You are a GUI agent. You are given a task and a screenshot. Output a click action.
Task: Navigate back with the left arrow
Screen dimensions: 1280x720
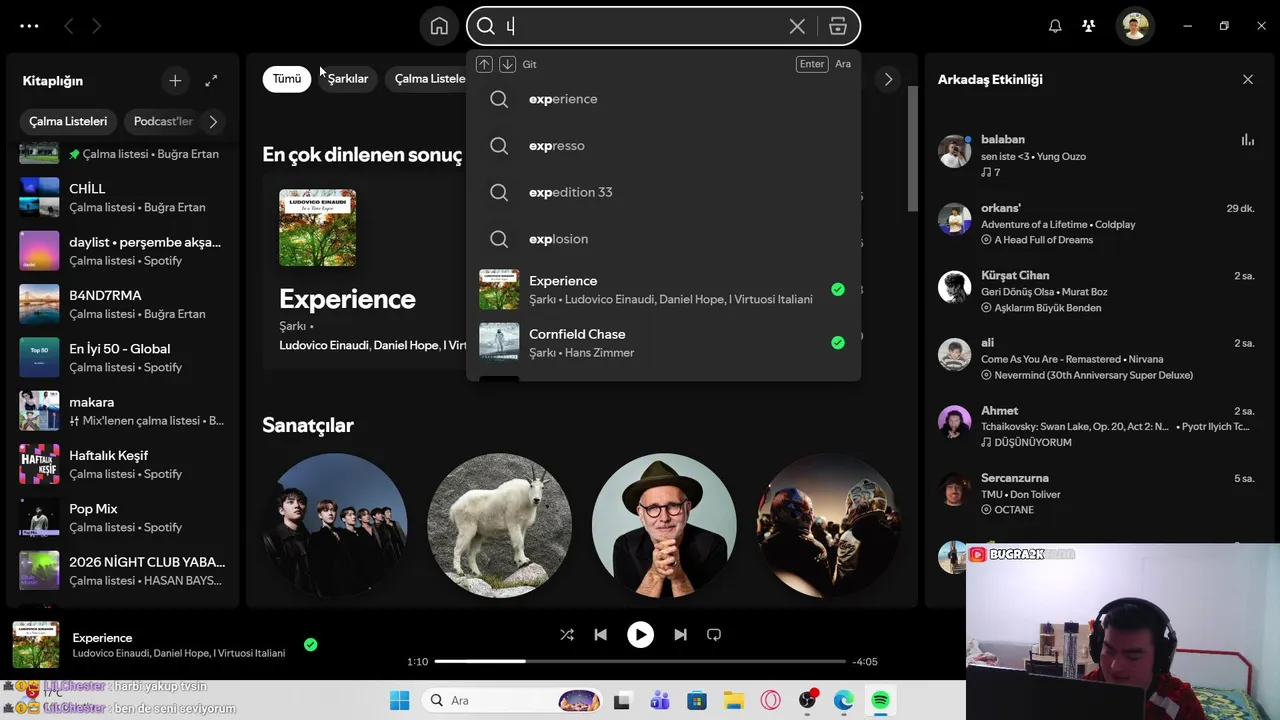pos(69,26)
